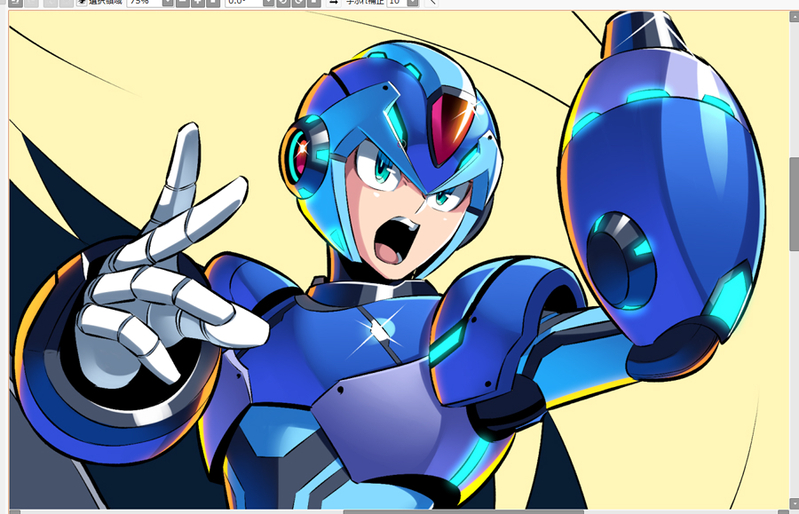
Task: Click the vertical scrollbar thumb
Action: point(794,204)
